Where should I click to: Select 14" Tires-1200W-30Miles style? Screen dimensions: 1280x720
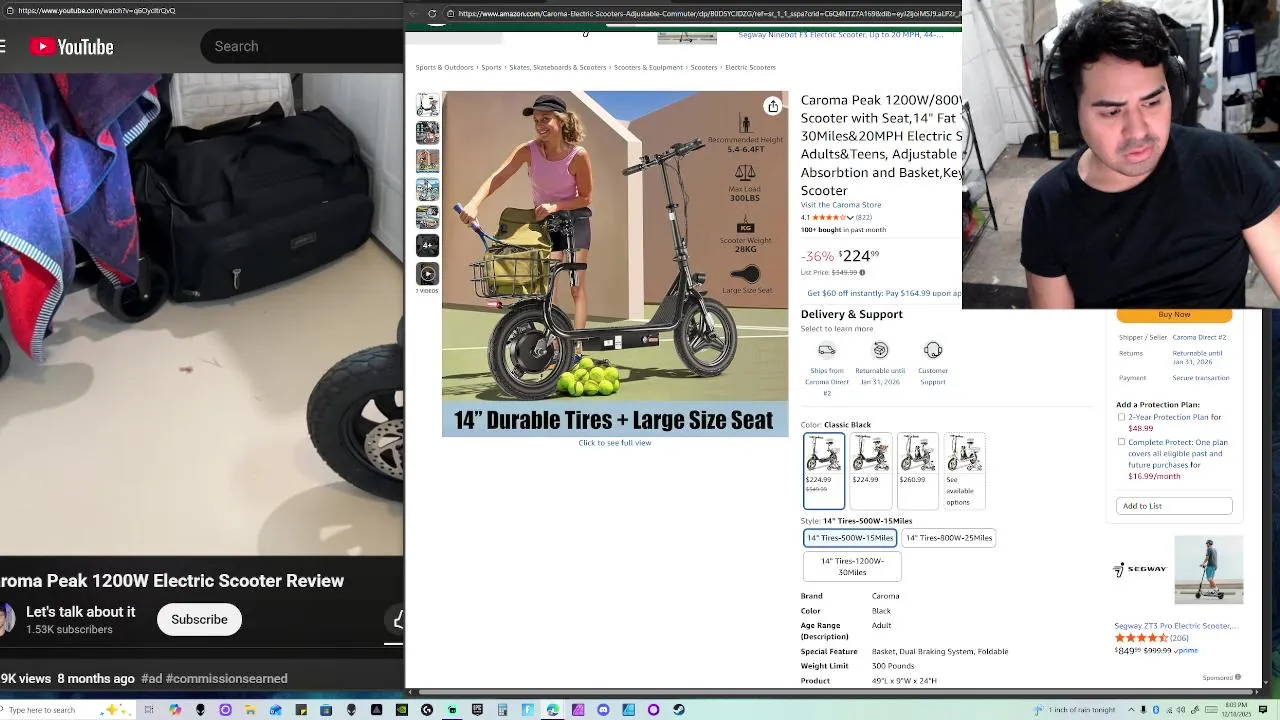point(852,566)
